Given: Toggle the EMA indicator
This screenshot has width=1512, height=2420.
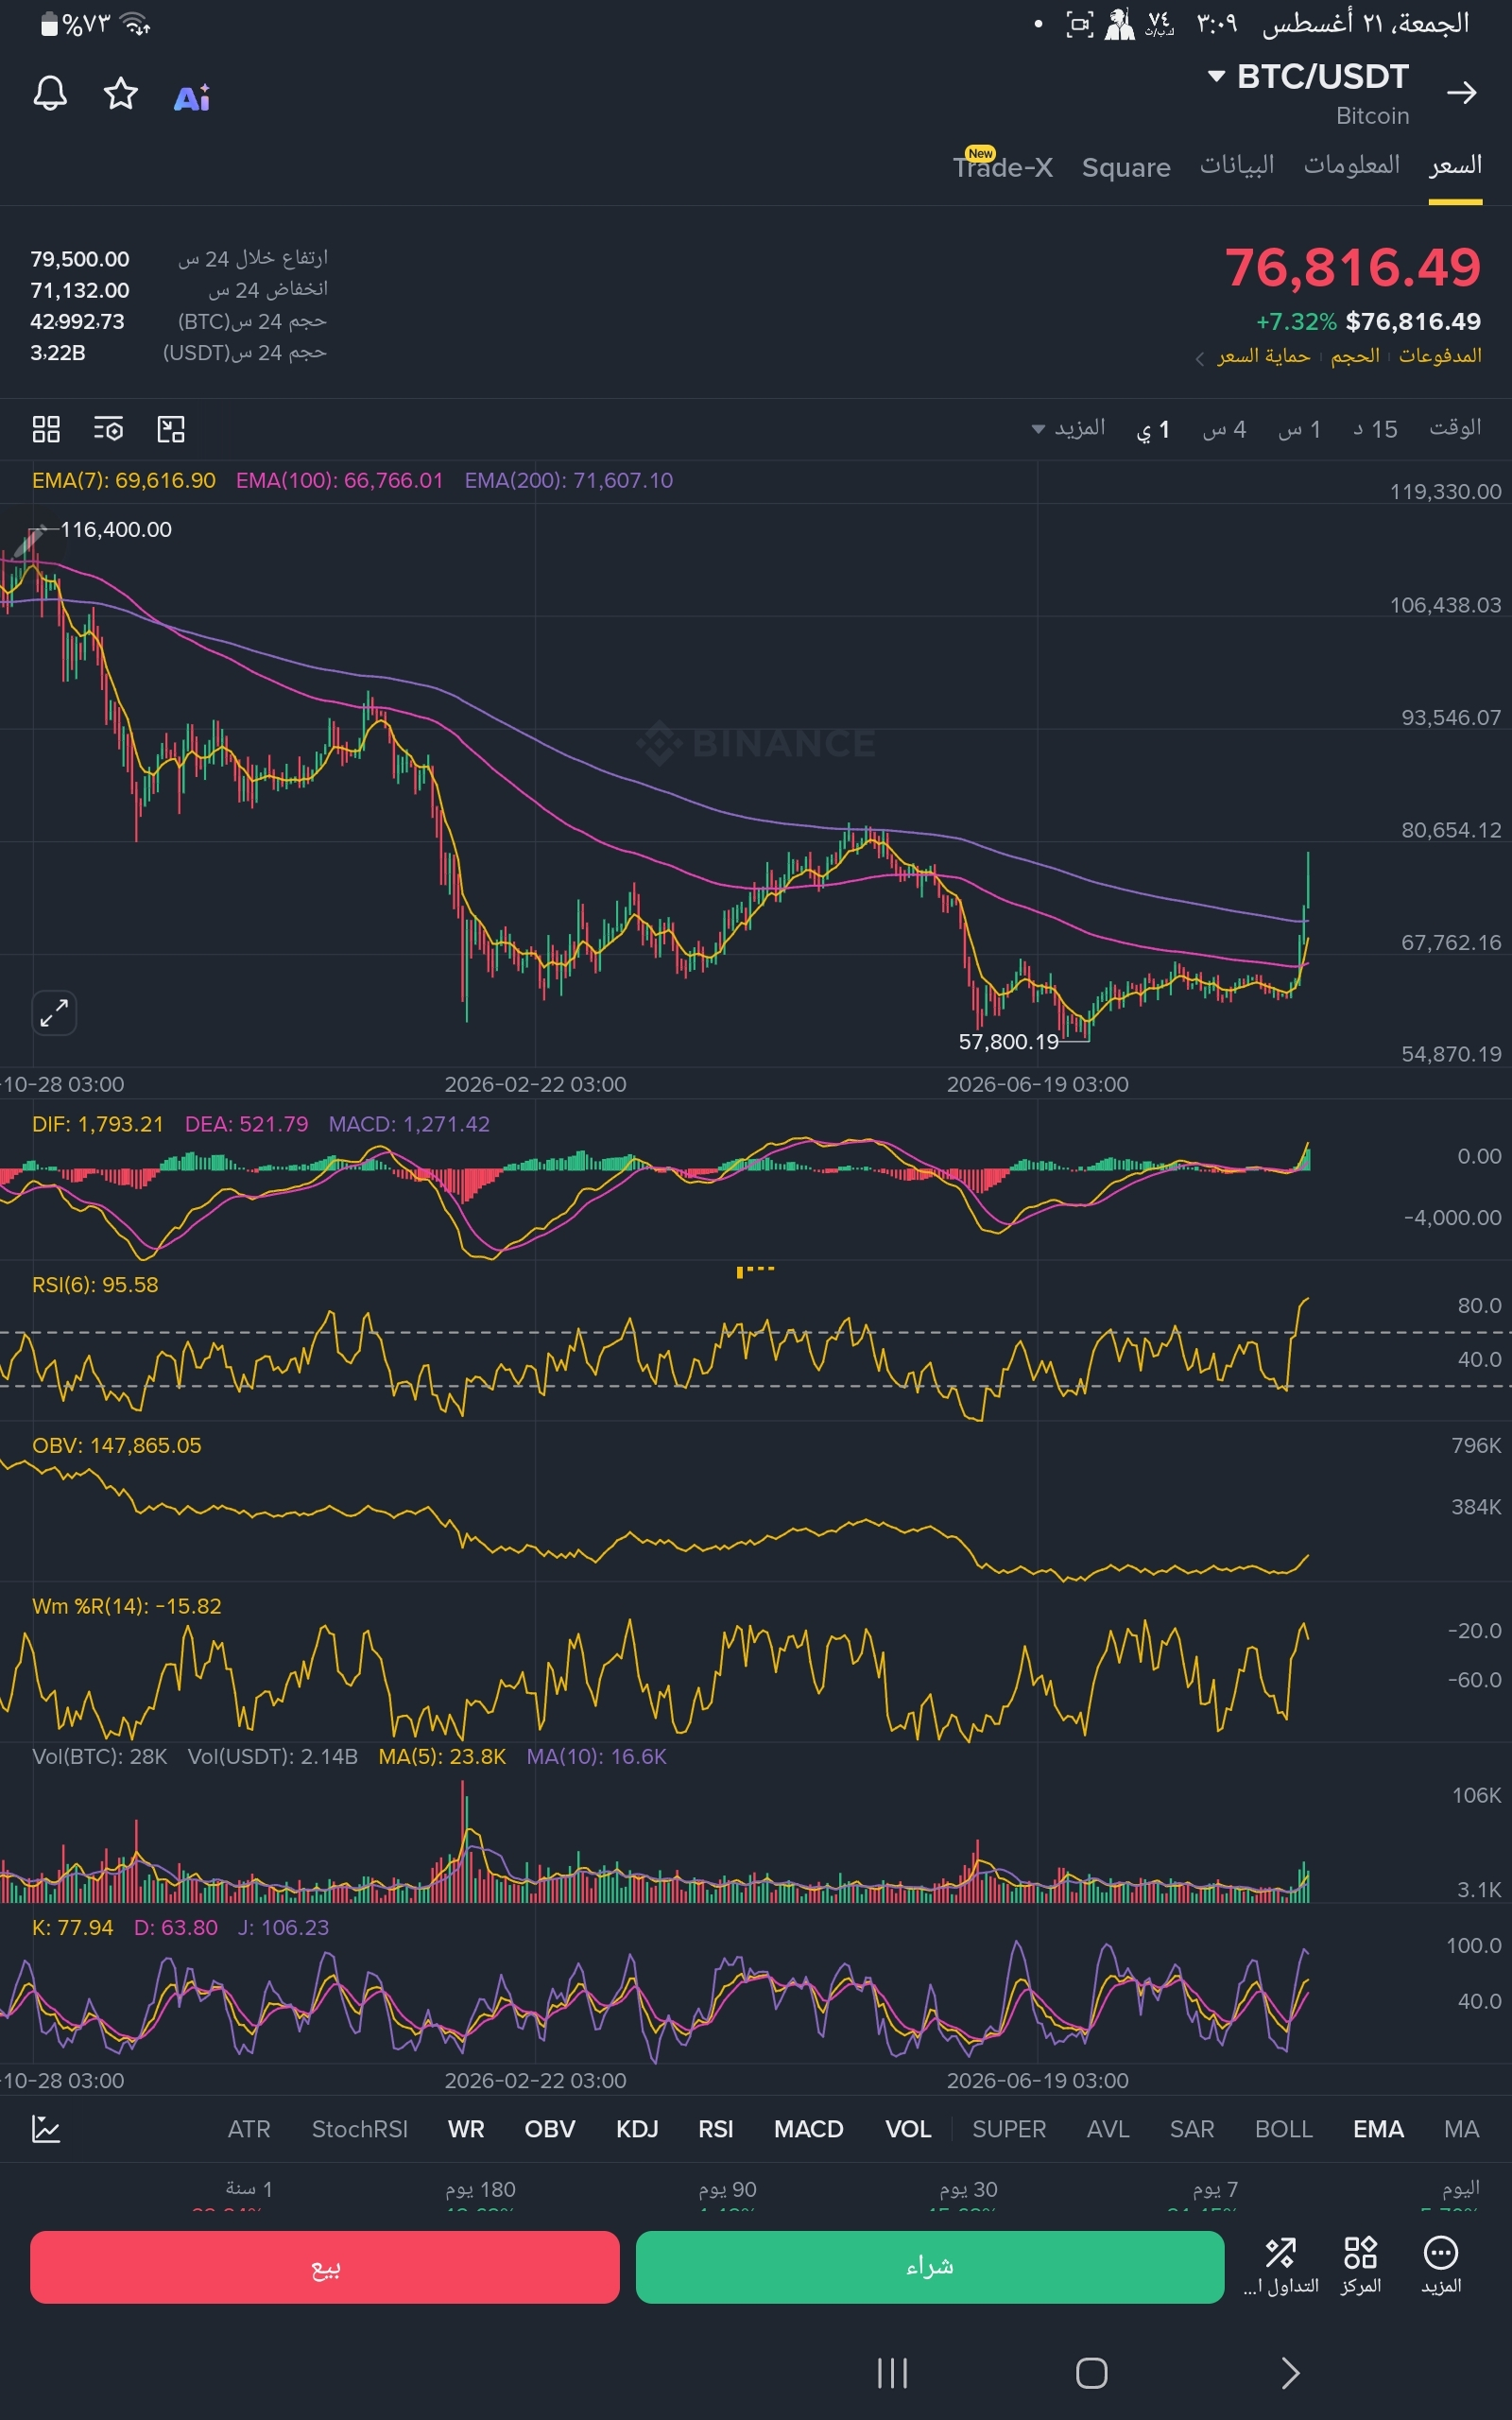Looking at the screenshot, I should [1378, 2129].
